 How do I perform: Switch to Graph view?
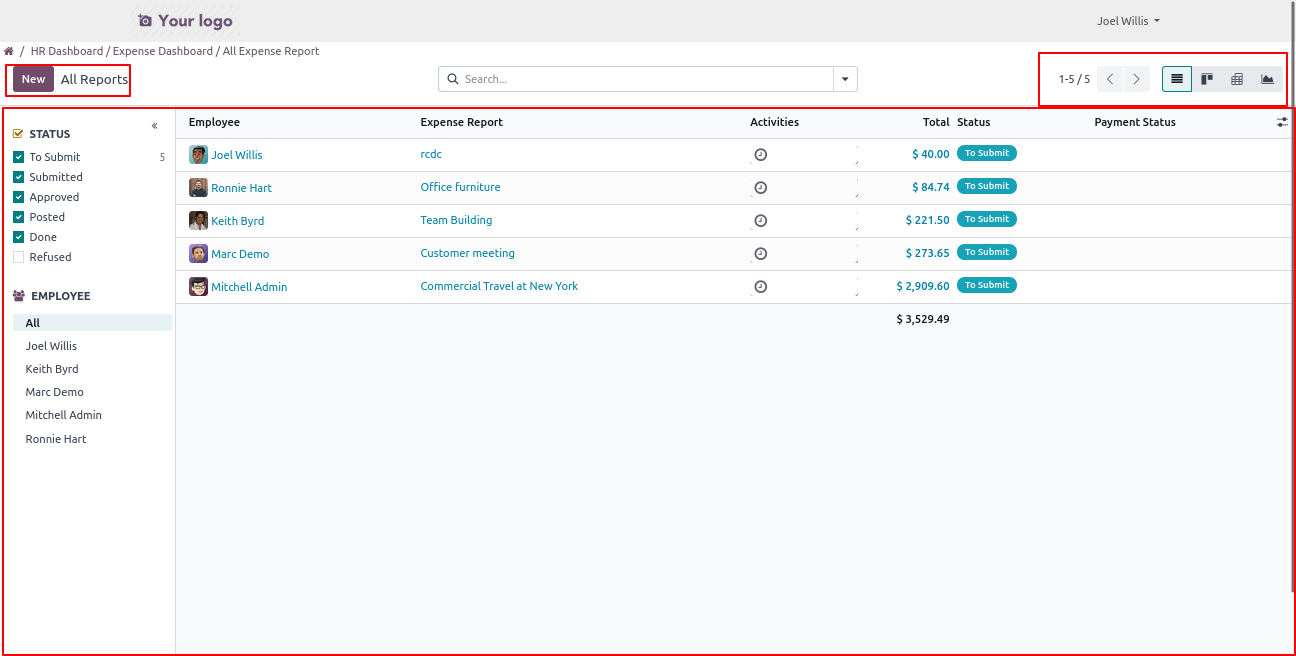[x=1267, y=79]
